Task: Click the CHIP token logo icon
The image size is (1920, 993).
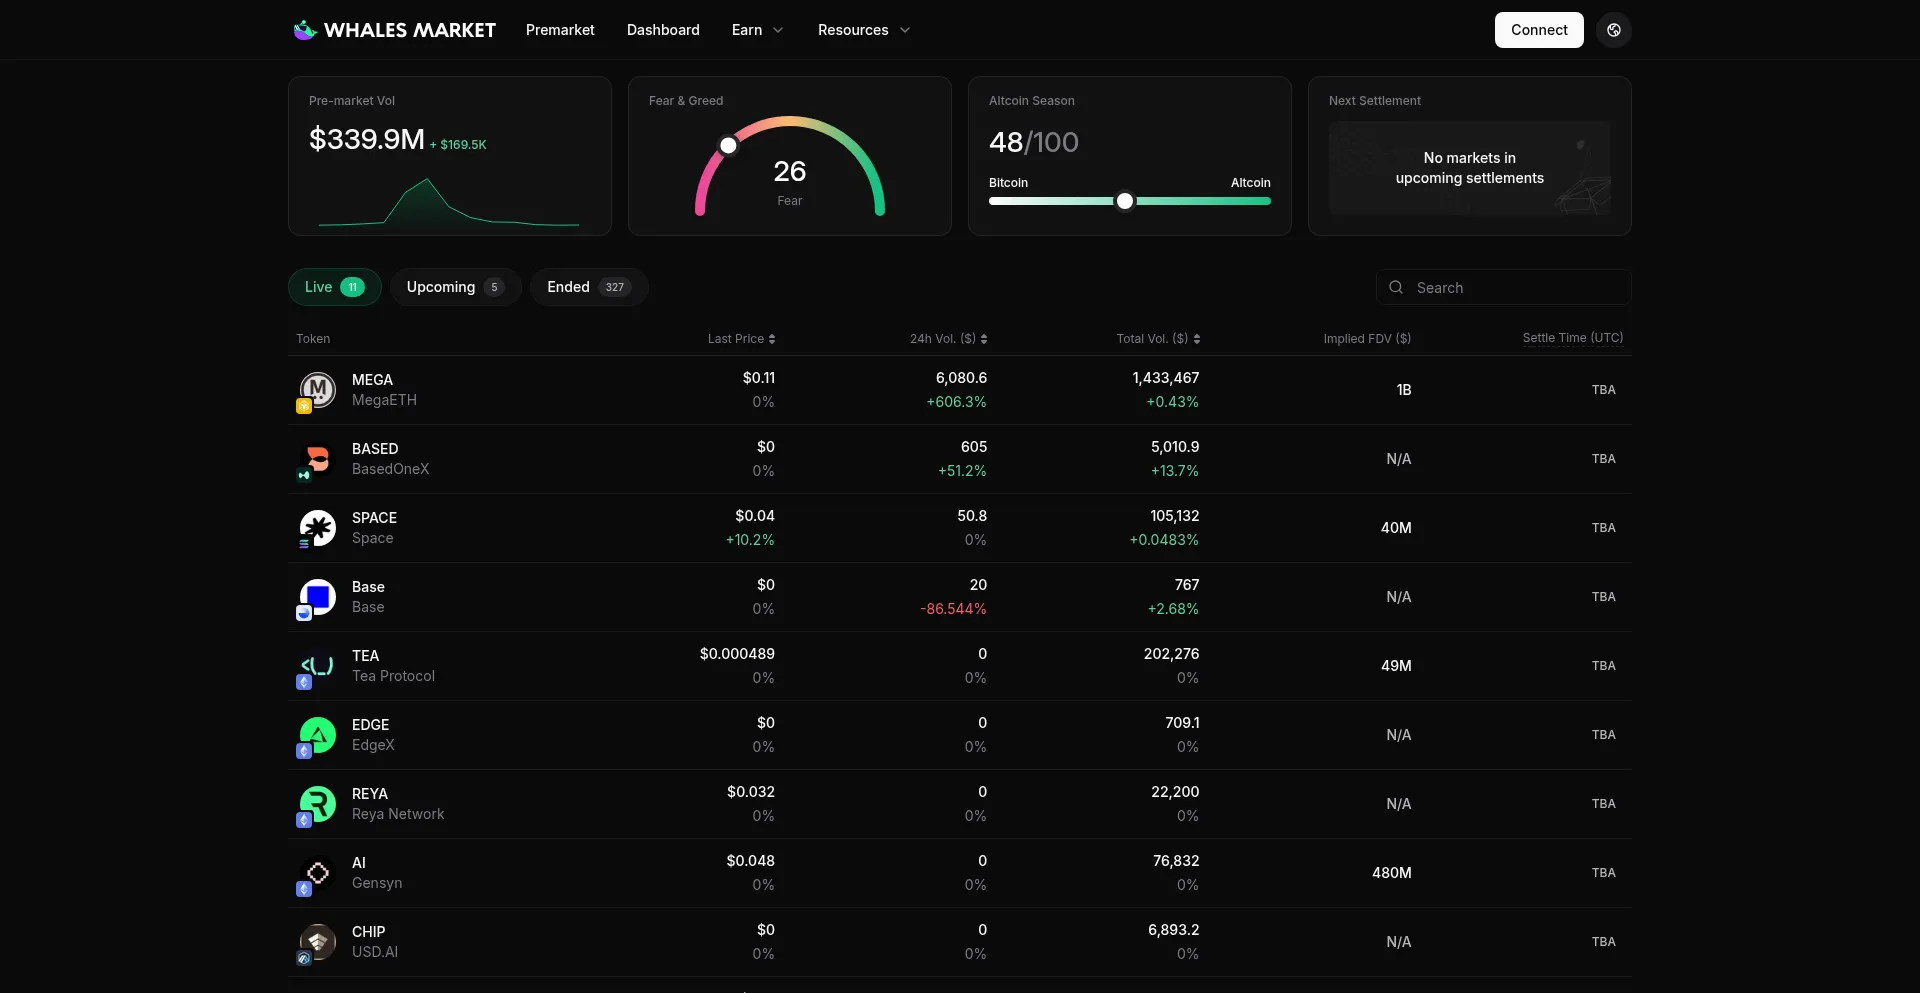Action: pyautogui.click(x=318, y=941)
